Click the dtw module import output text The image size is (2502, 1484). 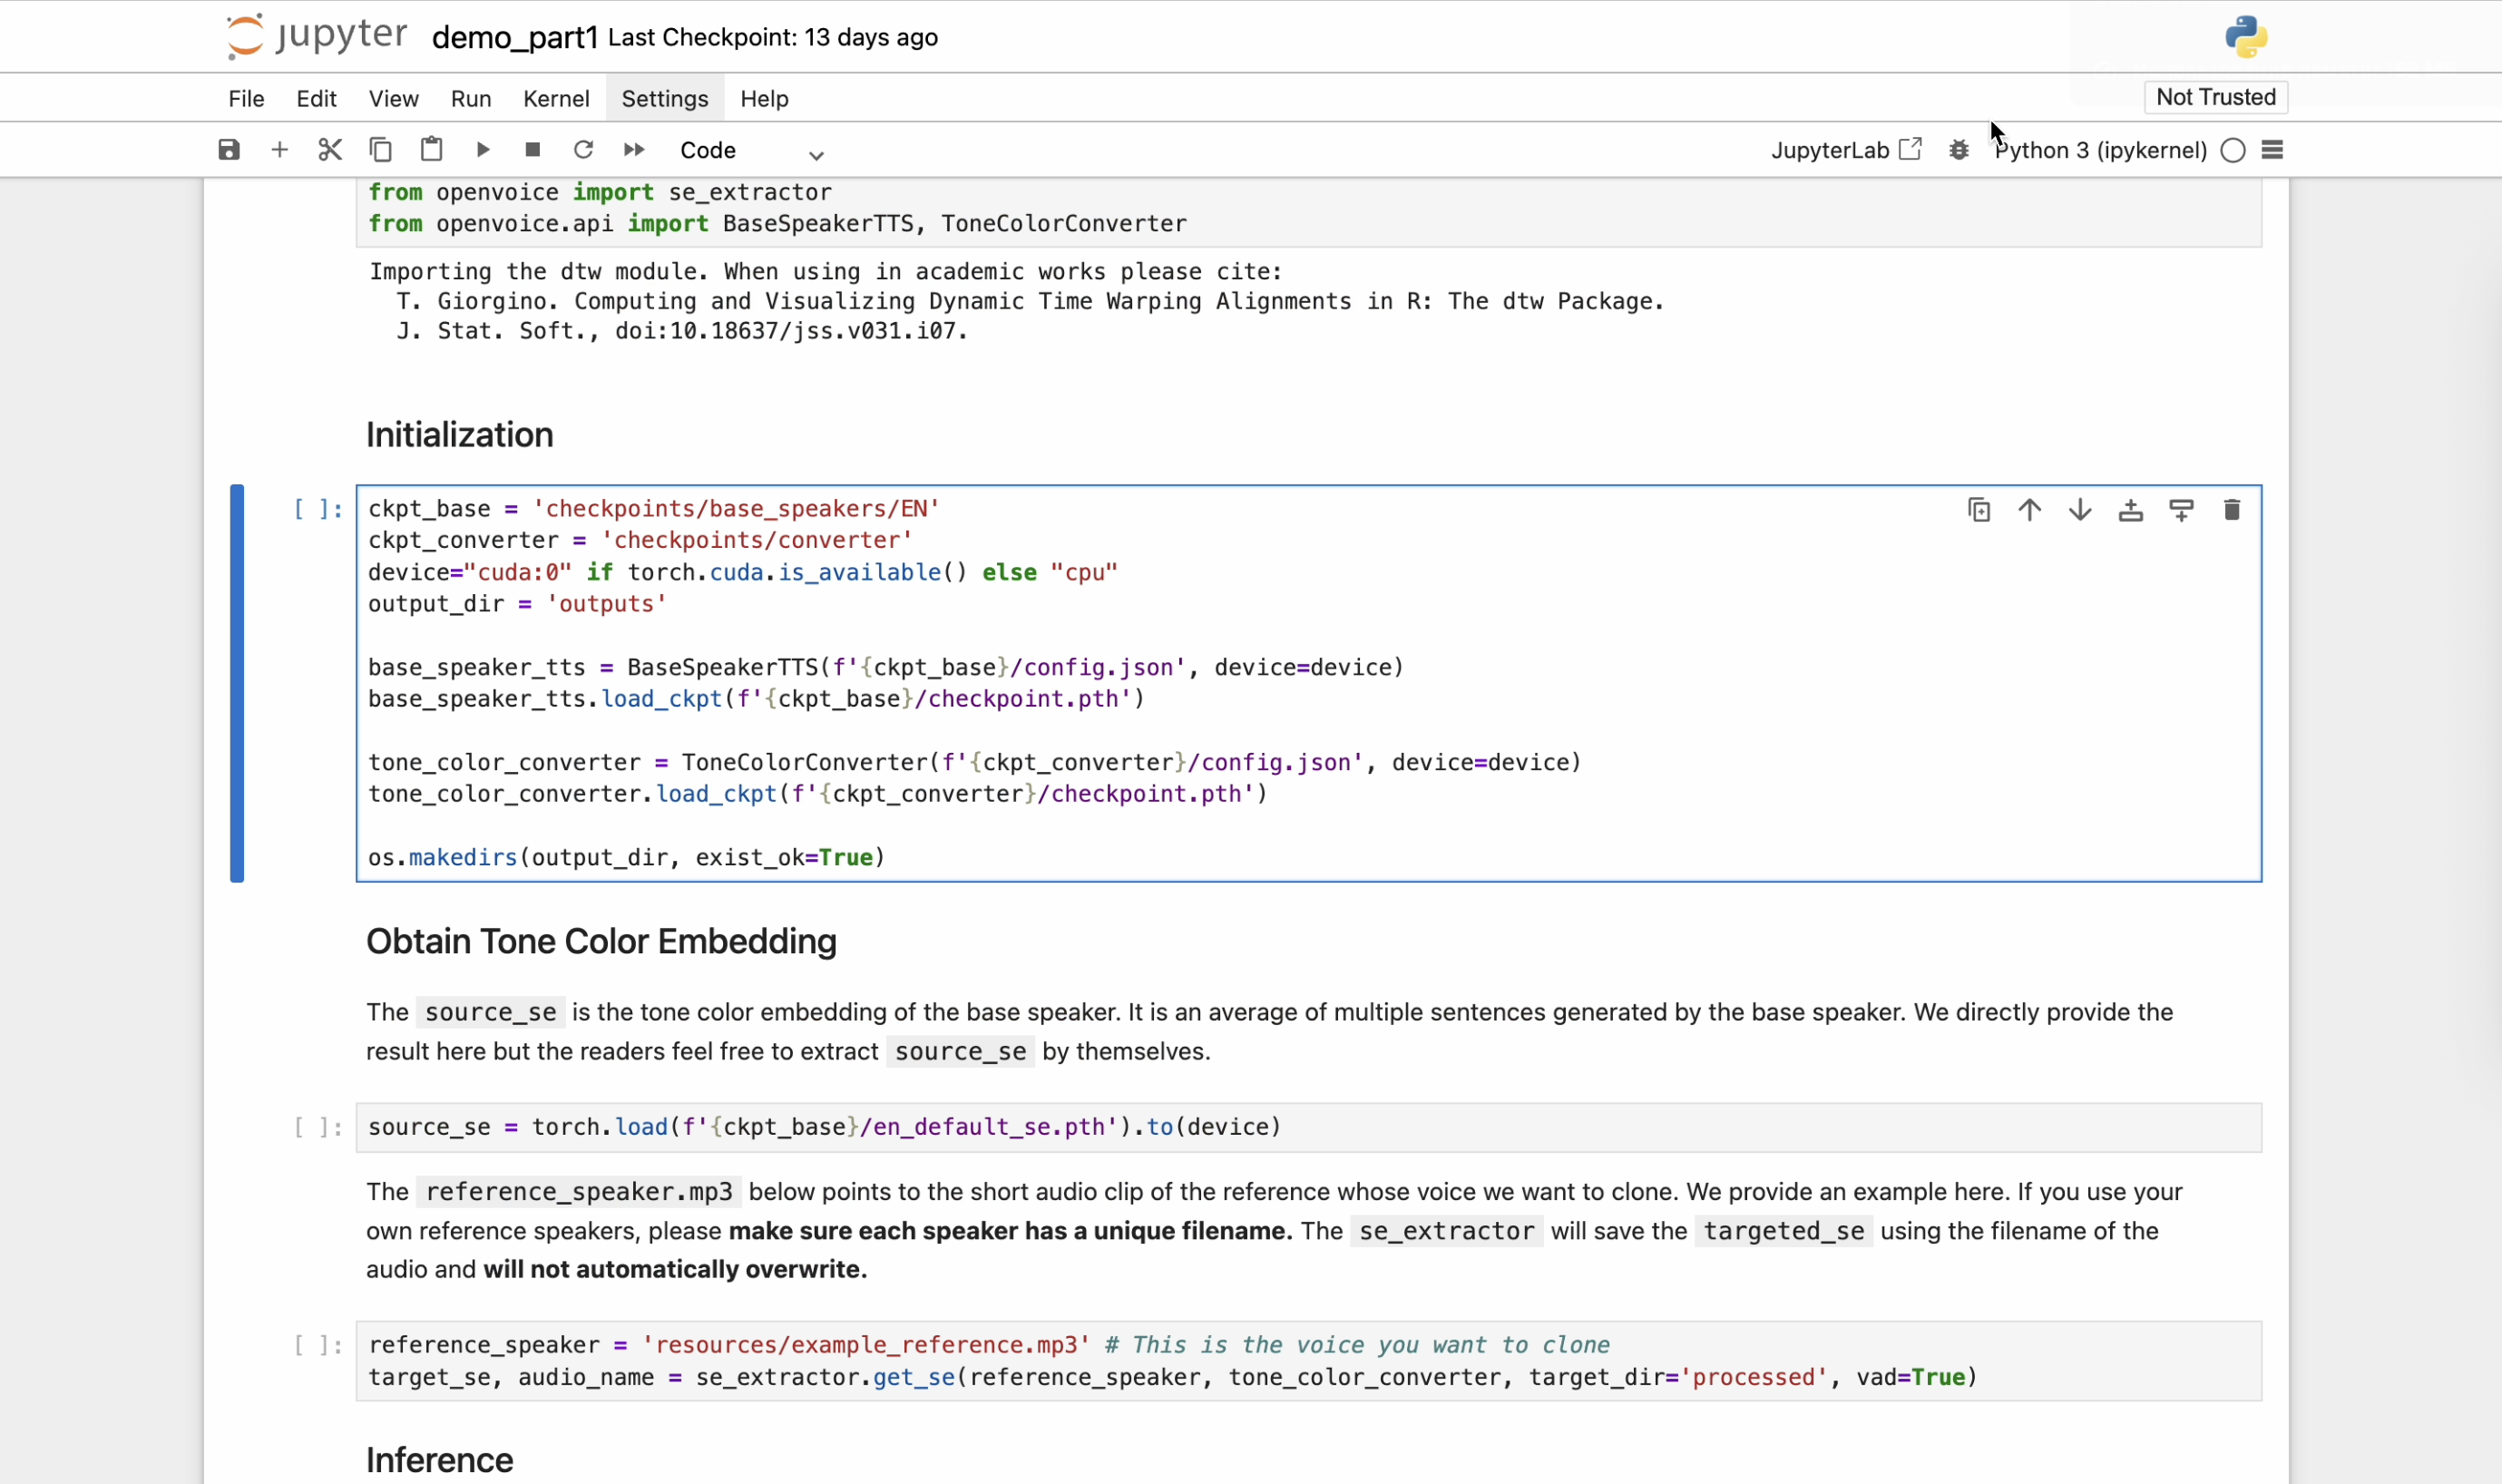pos(1016,301)
